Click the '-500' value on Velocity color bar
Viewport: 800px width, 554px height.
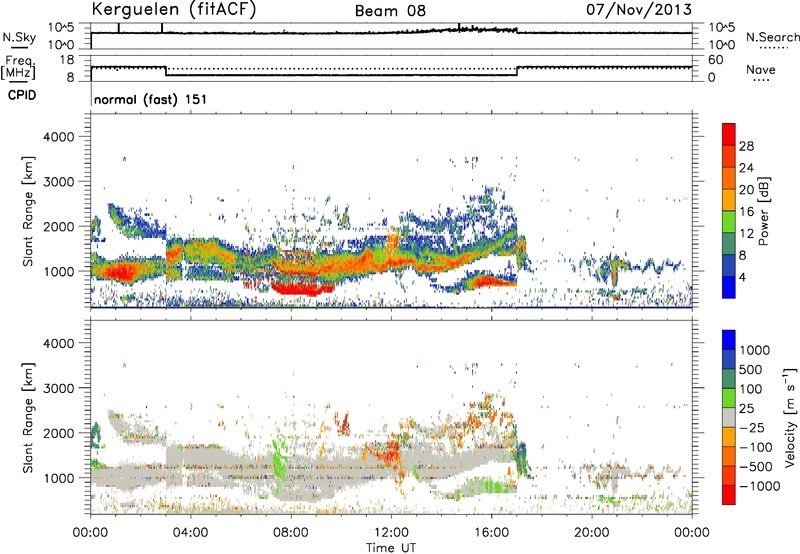pyautogui.click(x=756, y=467)
